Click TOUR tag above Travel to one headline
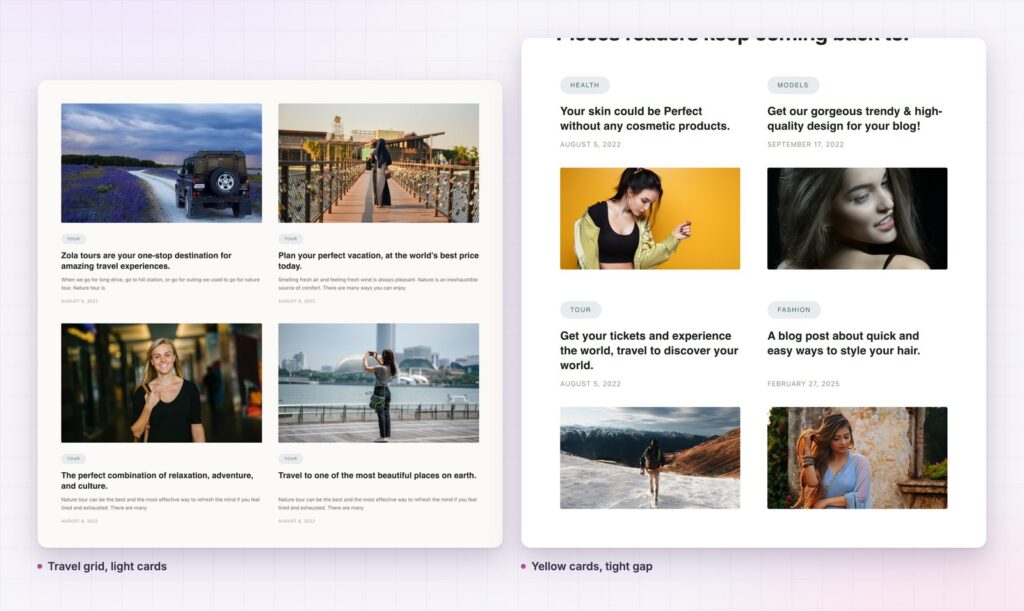The image size is (1024, 611). (x=291, y=459)
